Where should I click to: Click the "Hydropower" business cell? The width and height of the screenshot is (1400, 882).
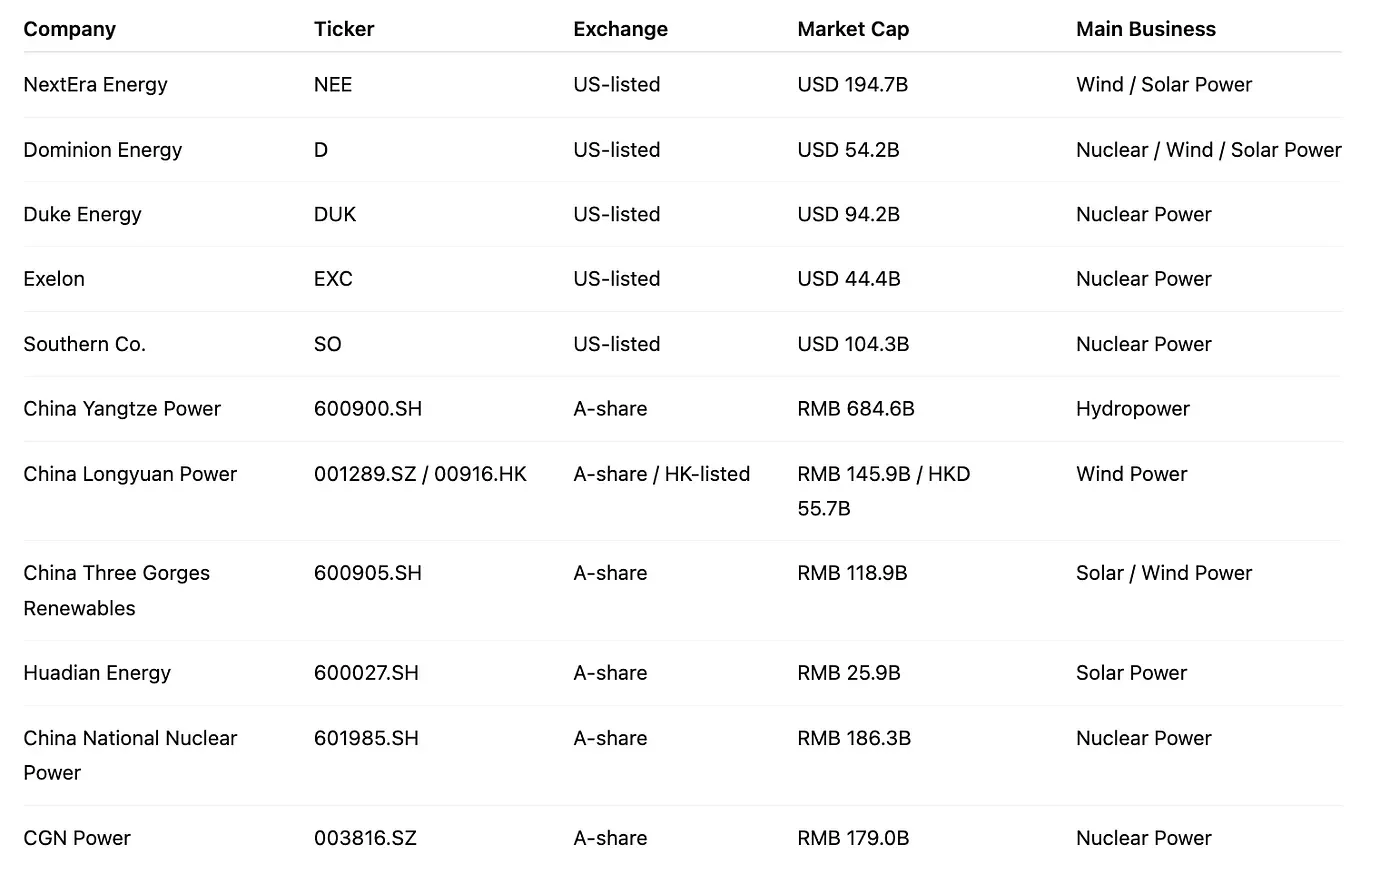(x=1133, y=409)
